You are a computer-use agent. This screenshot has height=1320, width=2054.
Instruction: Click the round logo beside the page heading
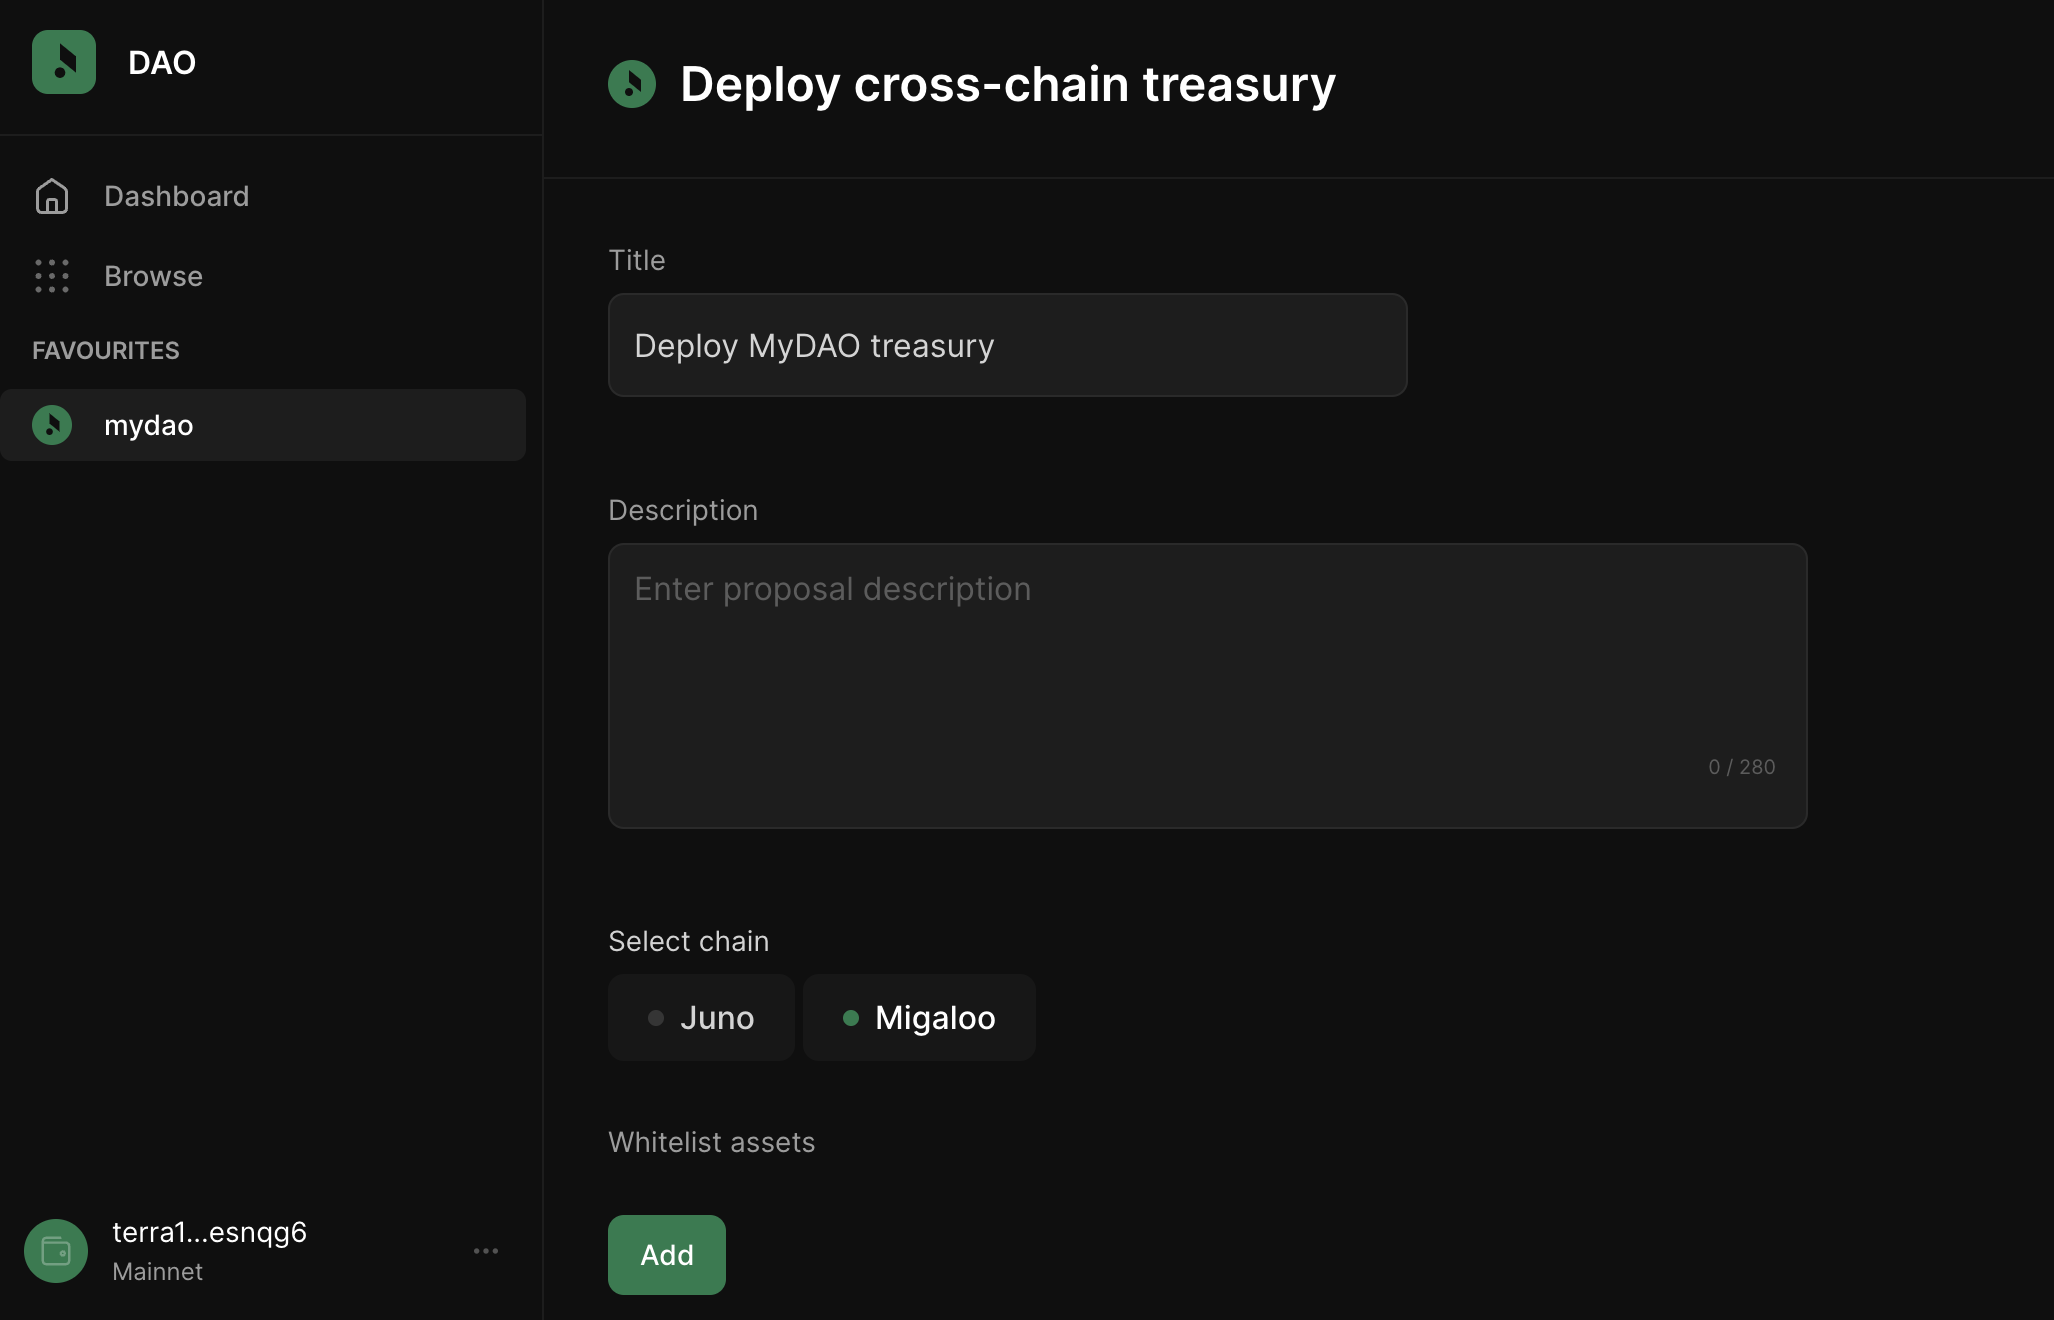click(632, 84)
